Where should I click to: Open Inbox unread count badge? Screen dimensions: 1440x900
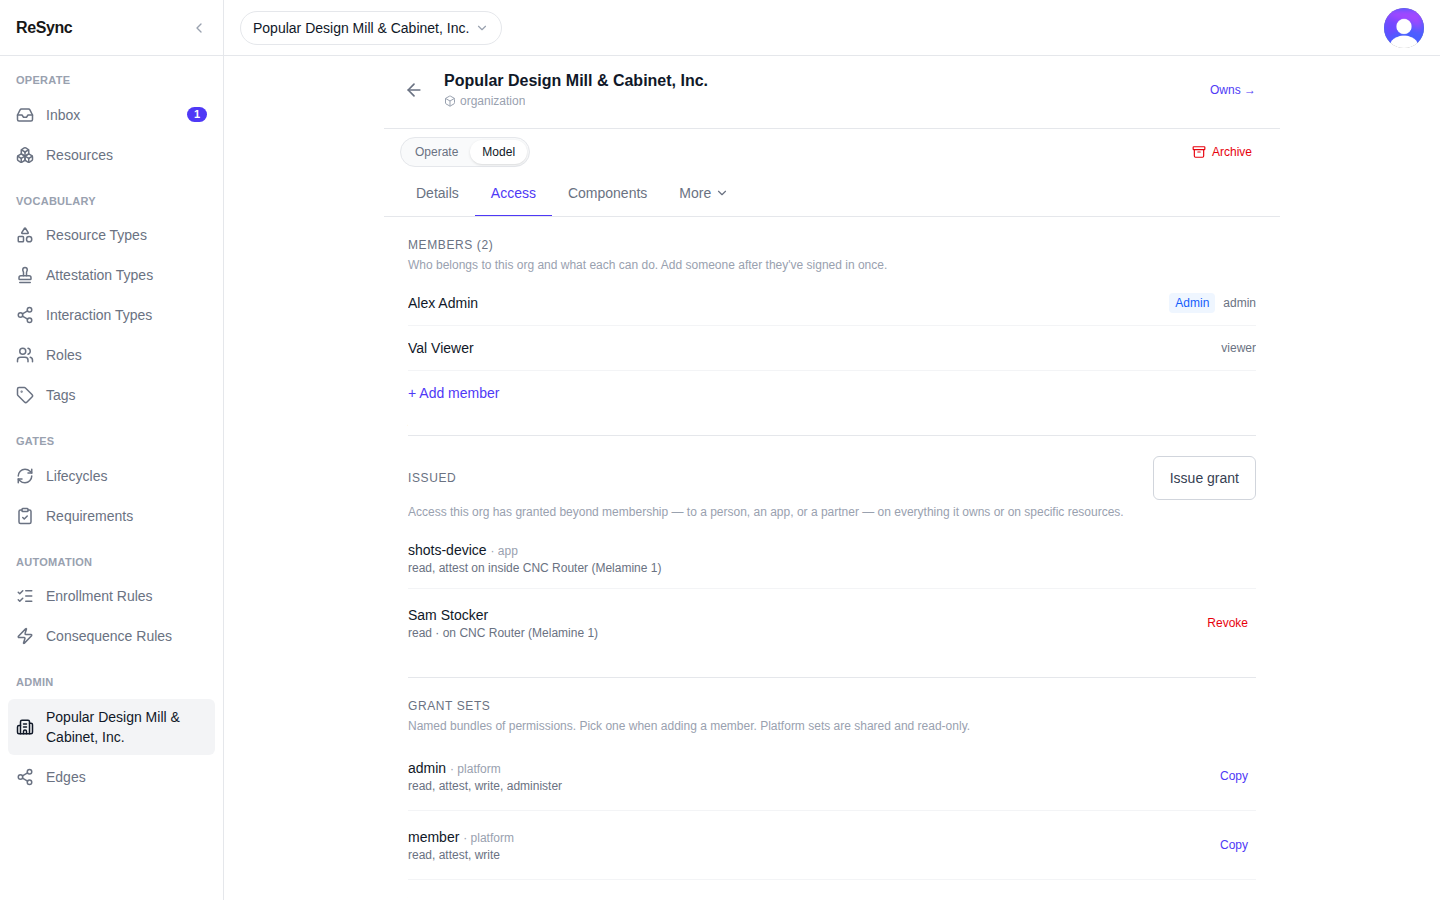point(197,115)
